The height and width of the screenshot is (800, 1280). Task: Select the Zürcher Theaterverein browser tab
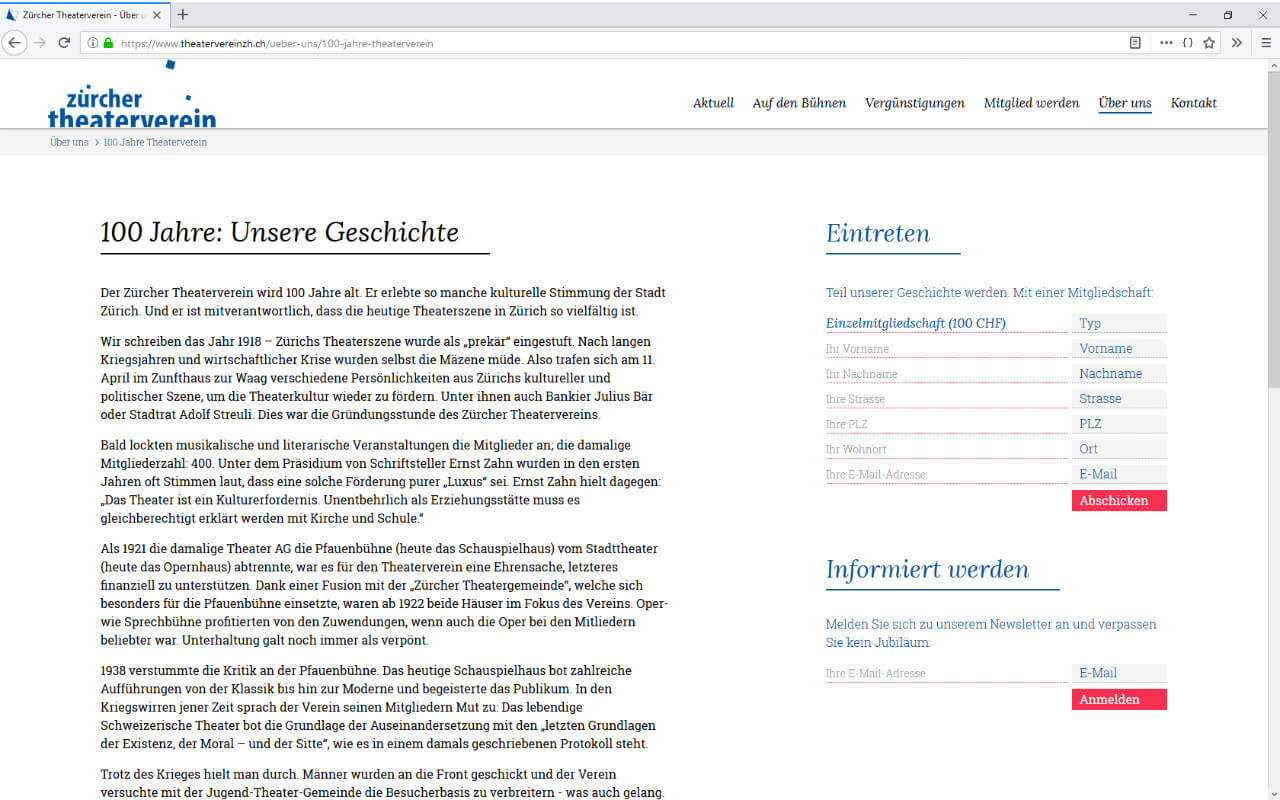pyautogui.click(x=84, y=15)
